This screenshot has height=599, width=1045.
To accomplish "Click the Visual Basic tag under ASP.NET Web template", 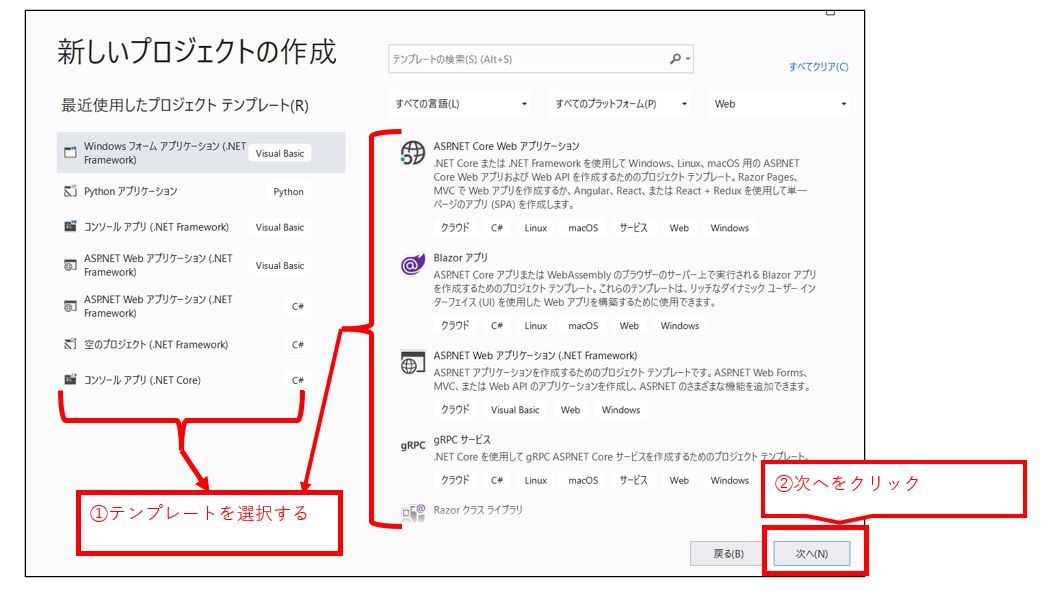I will tap(515, 410).
